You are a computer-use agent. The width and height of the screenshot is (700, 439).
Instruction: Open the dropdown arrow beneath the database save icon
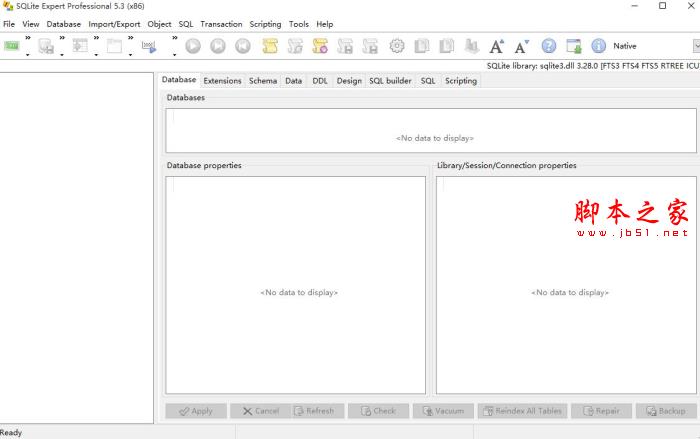(62, 55)
